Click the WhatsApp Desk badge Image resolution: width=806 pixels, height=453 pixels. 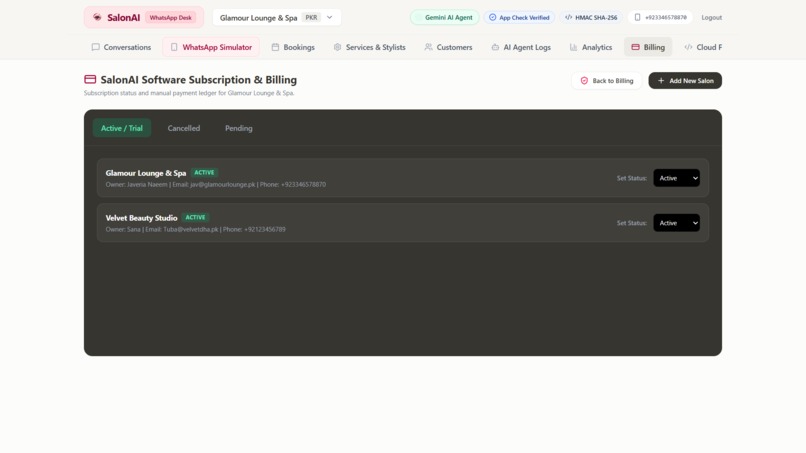coord(171,17)
